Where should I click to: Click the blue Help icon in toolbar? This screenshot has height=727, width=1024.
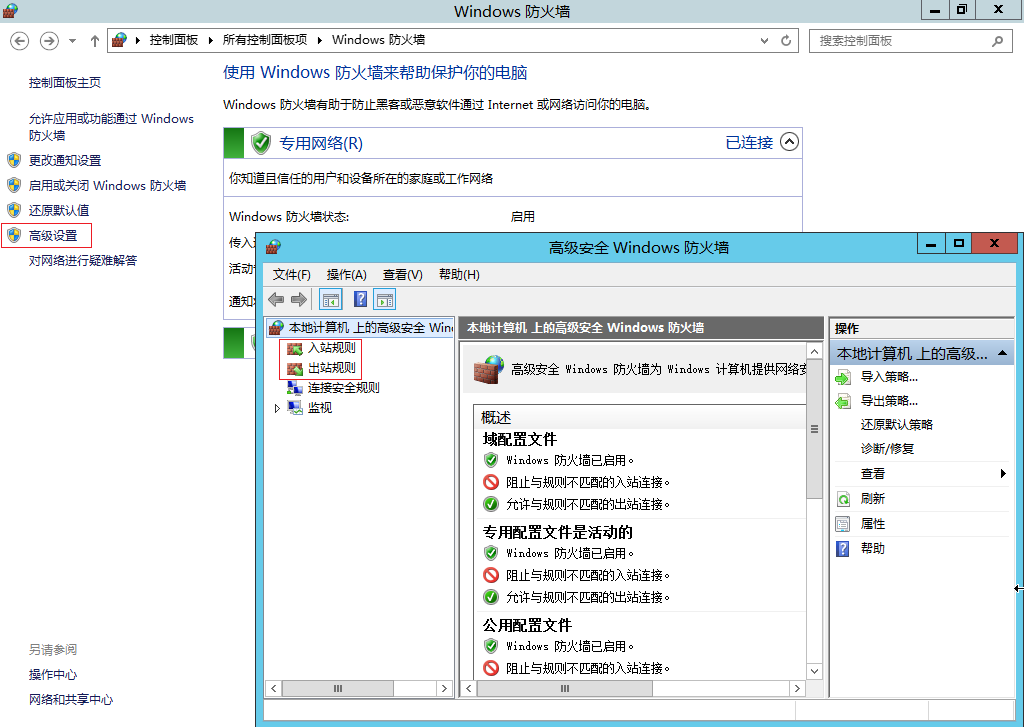(360, 299)
